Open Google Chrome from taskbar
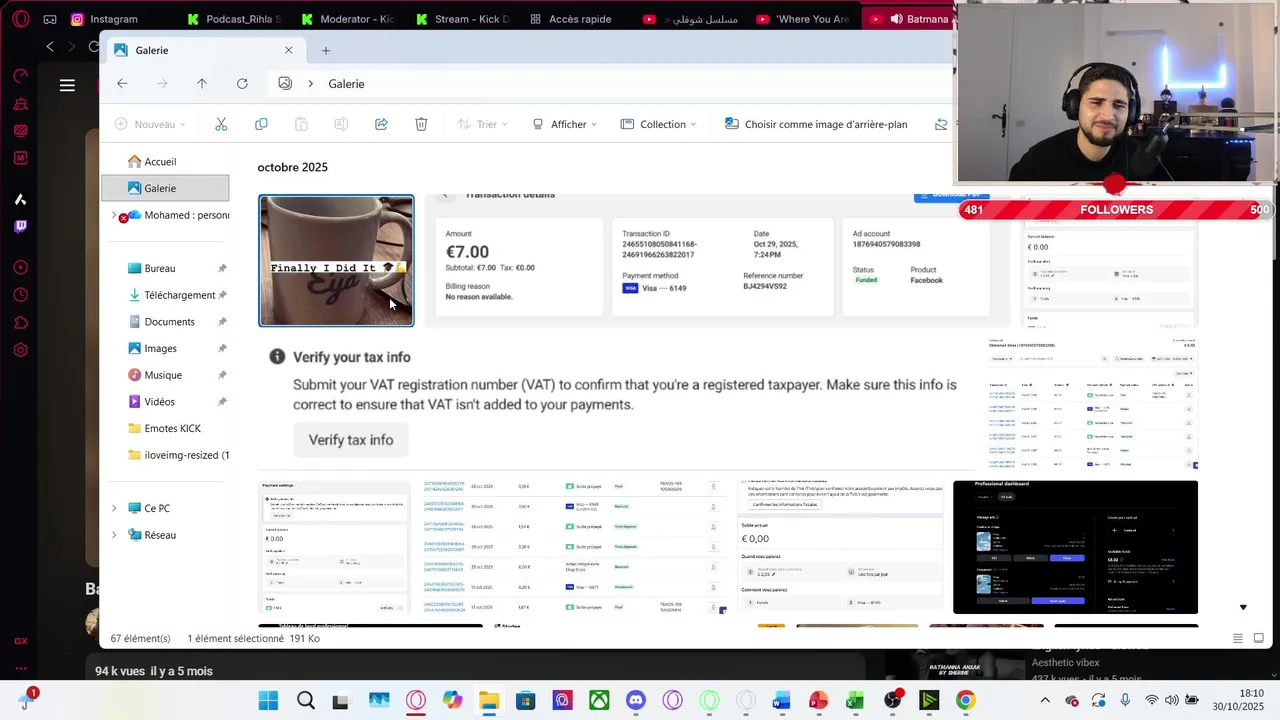Viewport: 1280px width, 720px height. [x=965, y=701]
